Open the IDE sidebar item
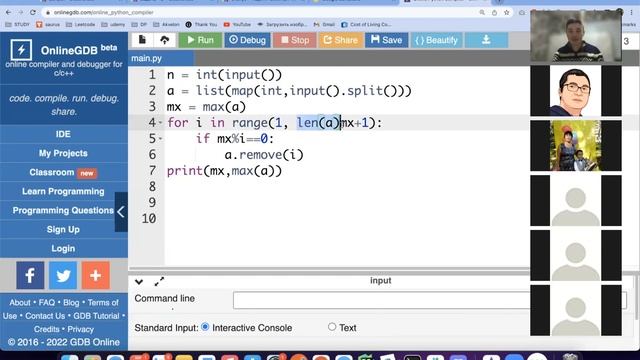 63,134
